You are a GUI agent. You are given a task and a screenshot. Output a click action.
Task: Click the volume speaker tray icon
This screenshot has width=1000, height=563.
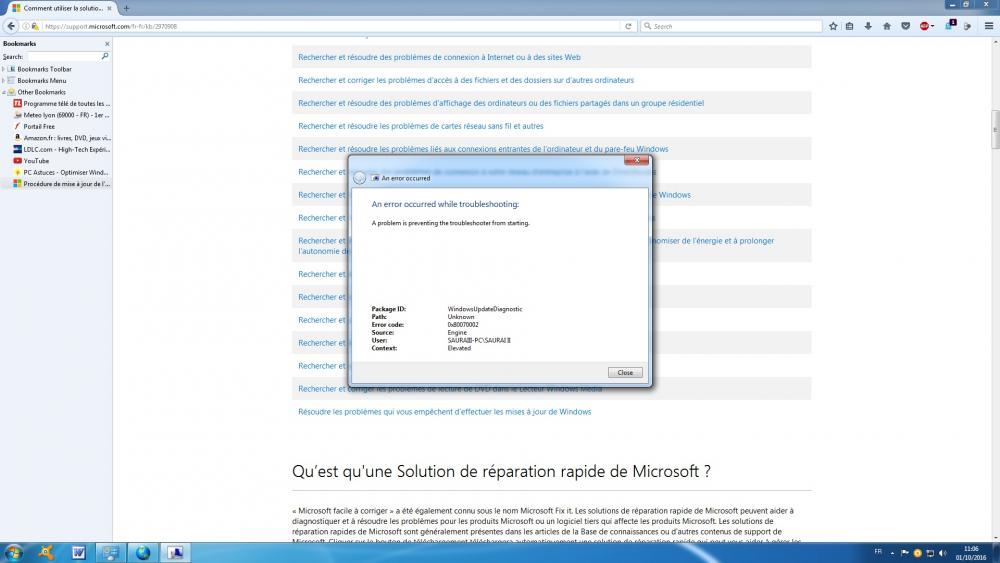[943, 553]
